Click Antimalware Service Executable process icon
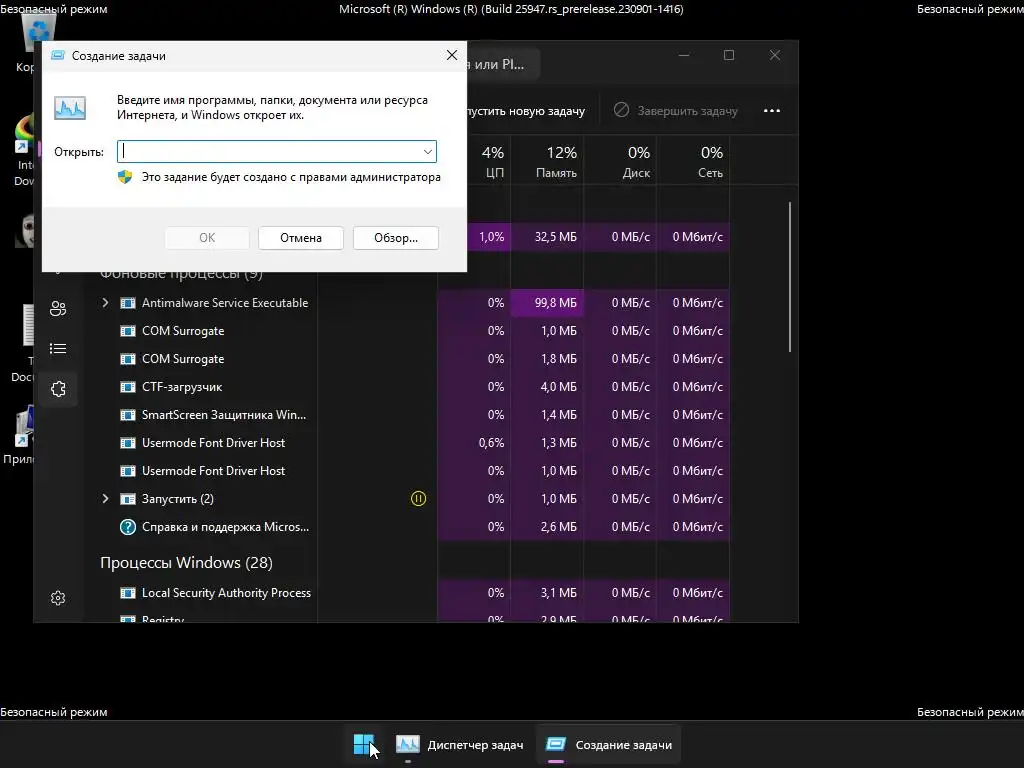This screenshot has height=768, width=1024. point(128,303)
